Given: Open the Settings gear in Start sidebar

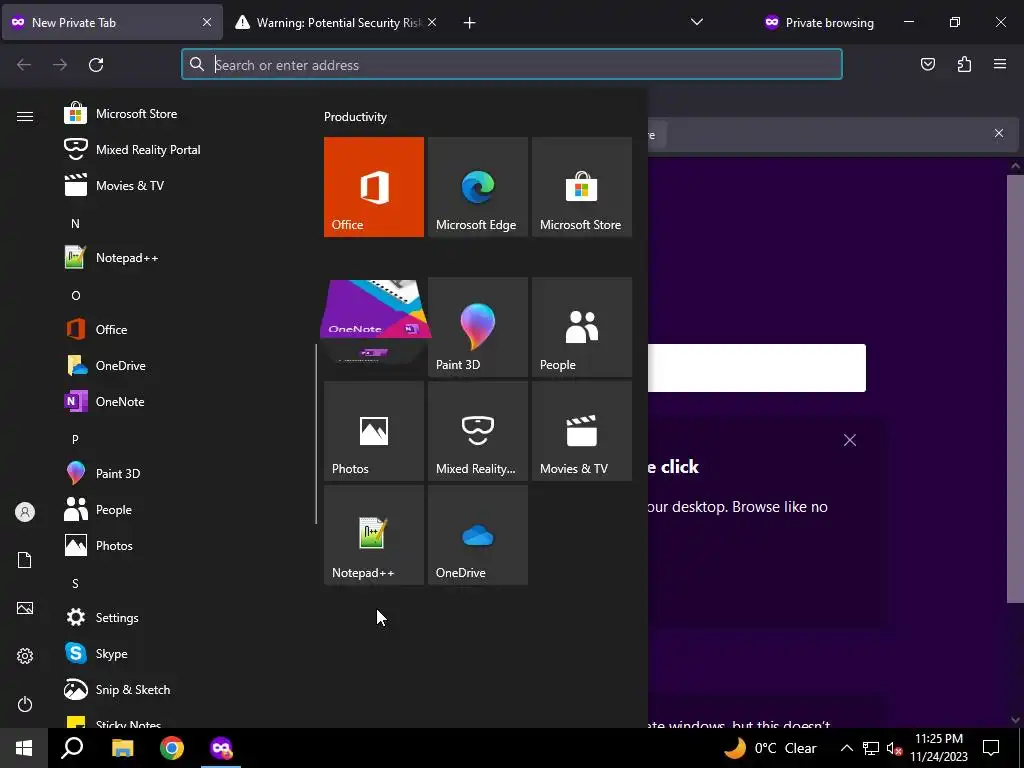Looking at the screenshot, I should (x=25, y=656).
